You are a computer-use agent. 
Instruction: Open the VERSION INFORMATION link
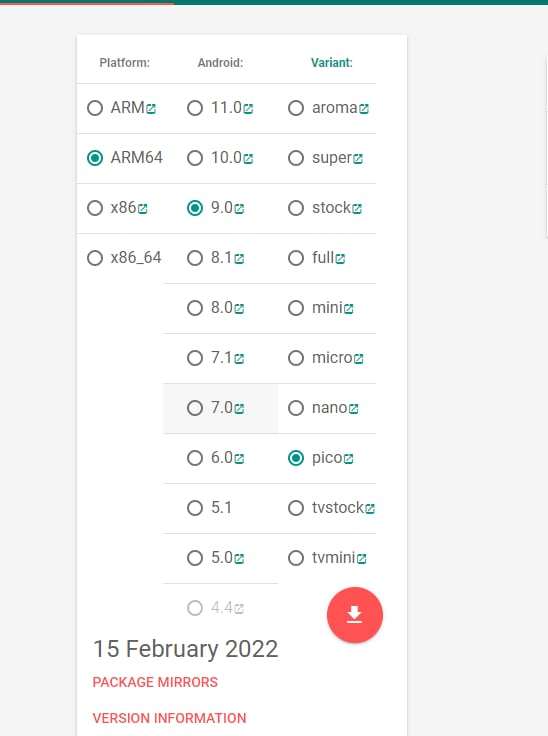pos(169,718)
